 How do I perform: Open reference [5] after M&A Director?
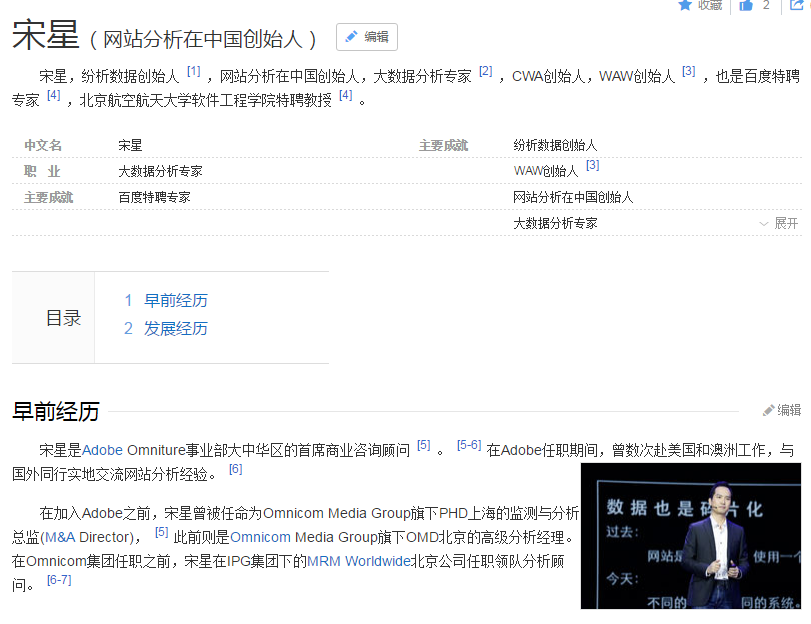(162, 532)
